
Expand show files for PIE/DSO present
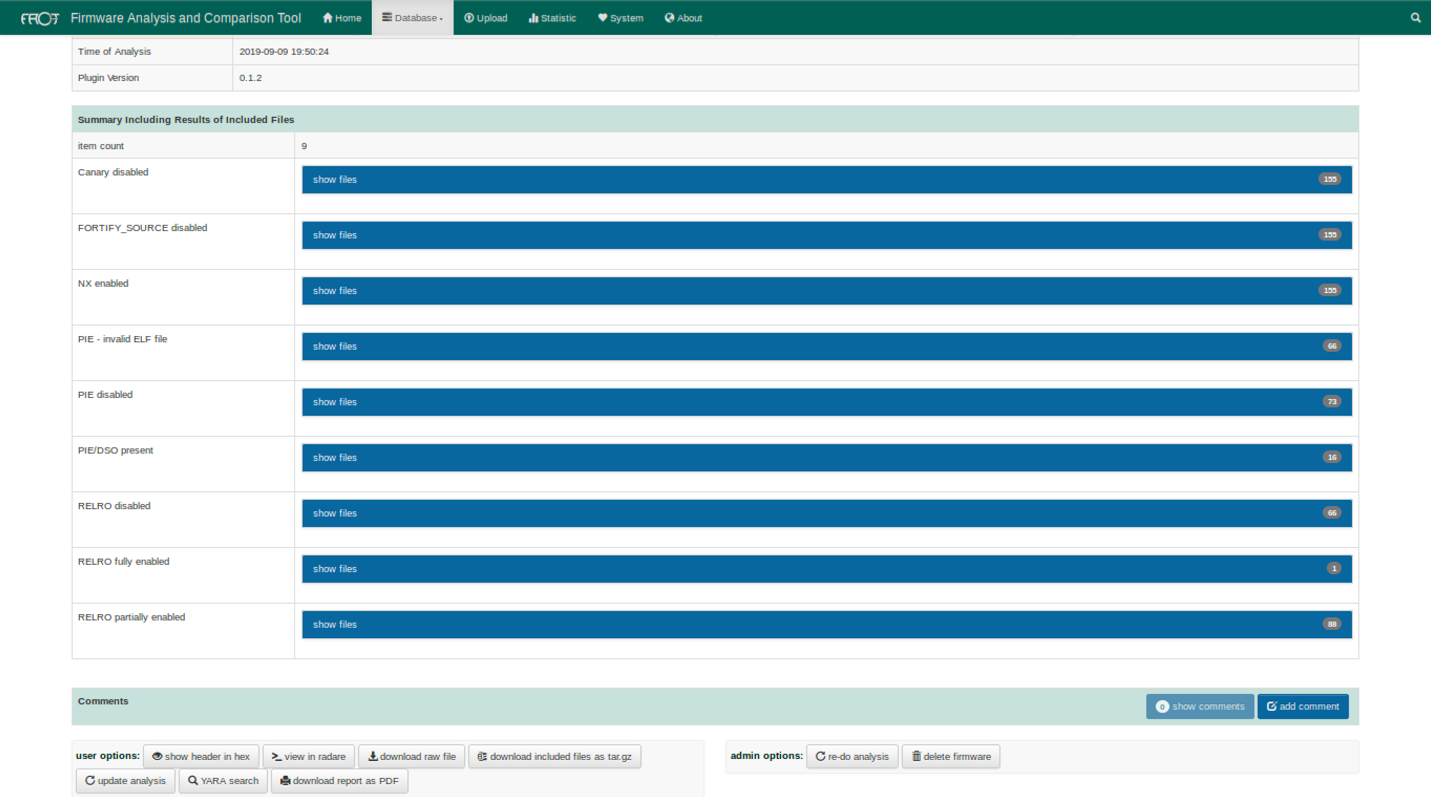pyautogui.click(x=827, y=457)
